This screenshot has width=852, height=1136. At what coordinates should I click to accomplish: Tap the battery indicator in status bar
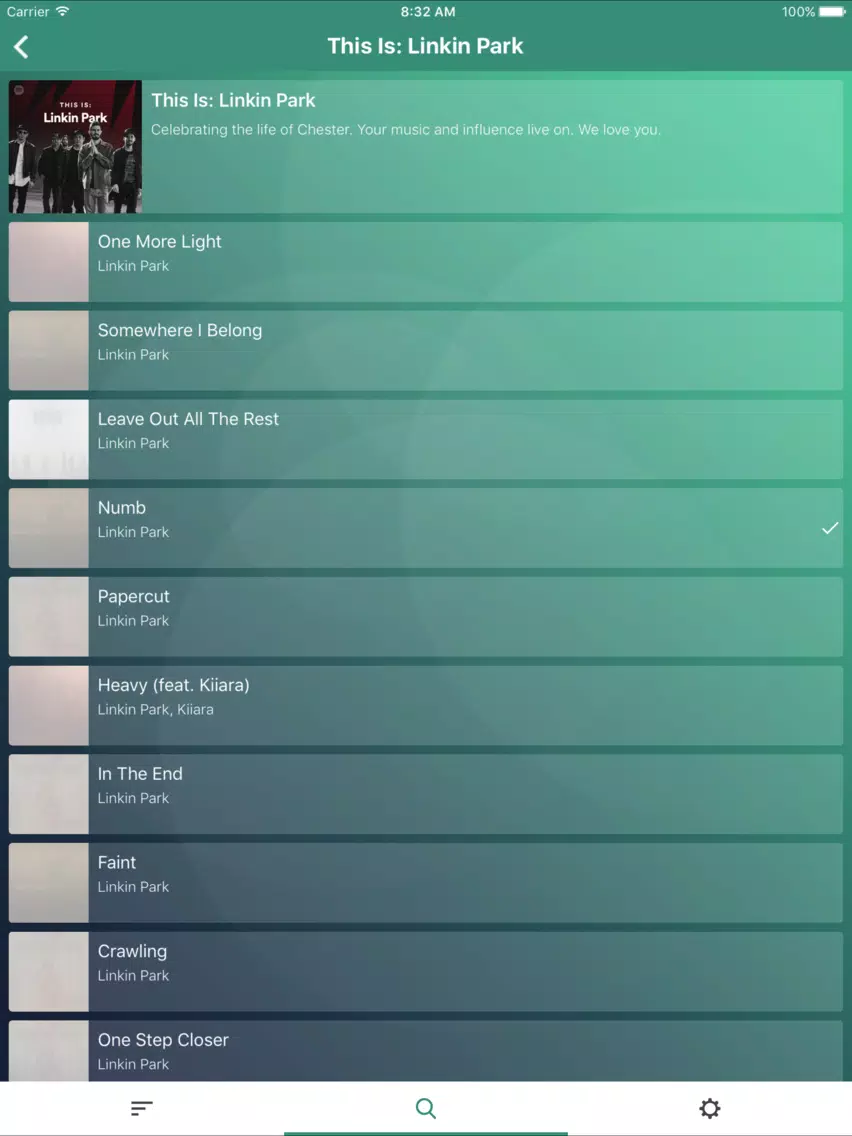click(832, 12)
